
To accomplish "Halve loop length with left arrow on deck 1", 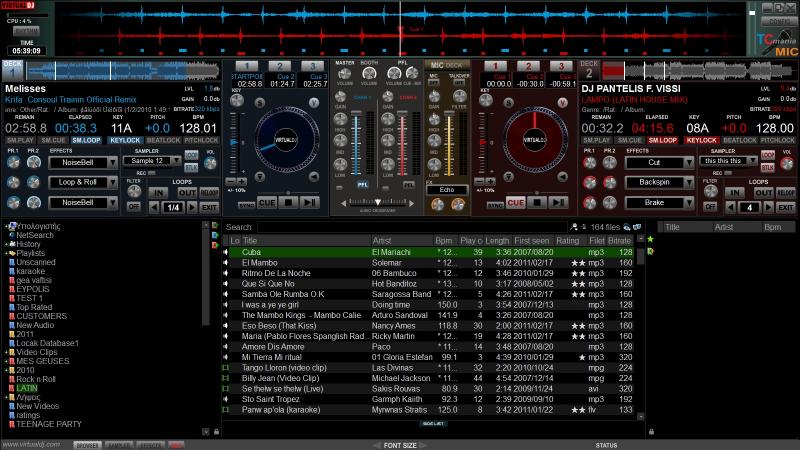I will pyautogui.click(x=154, y=208).
